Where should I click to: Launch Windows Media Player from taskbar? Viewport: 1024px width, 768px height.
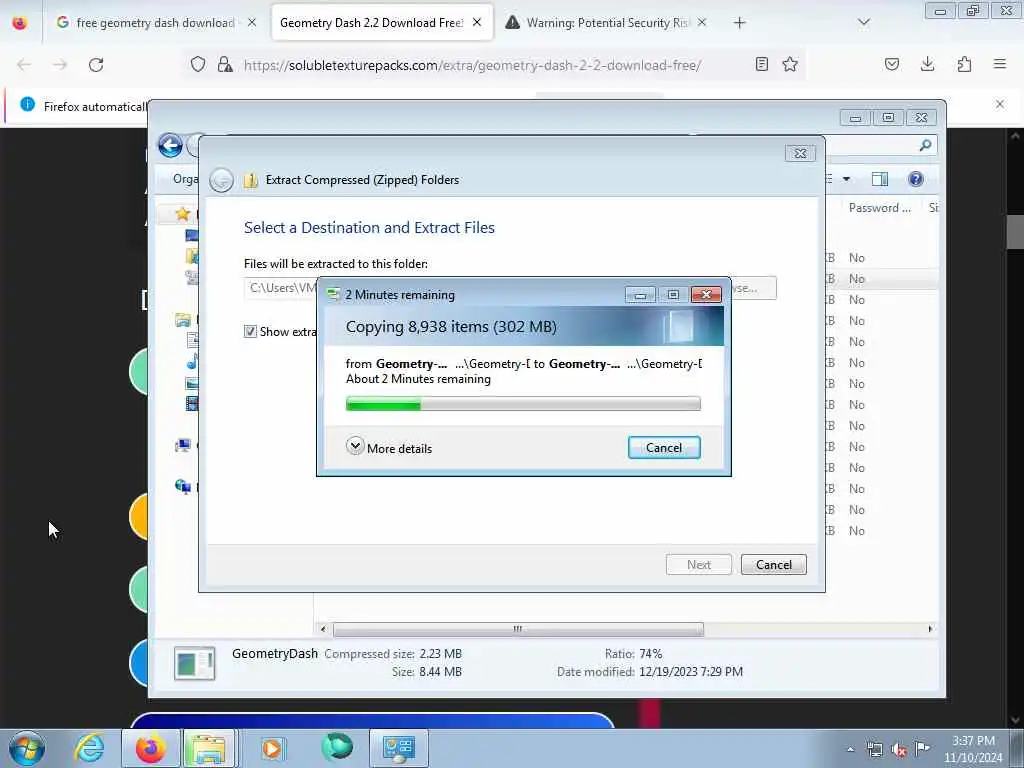click(x=272, y=748)
